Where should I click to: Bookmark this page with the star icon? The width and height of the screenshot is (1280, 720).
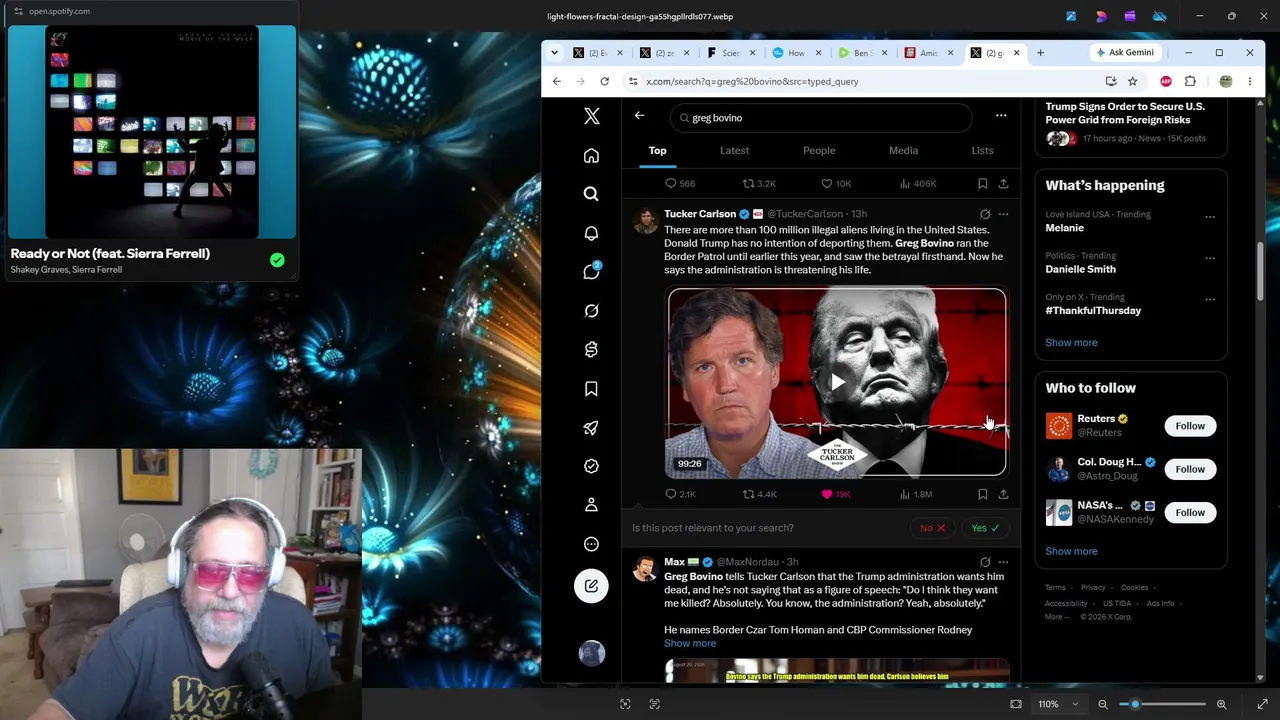[x=1132, y=81]
